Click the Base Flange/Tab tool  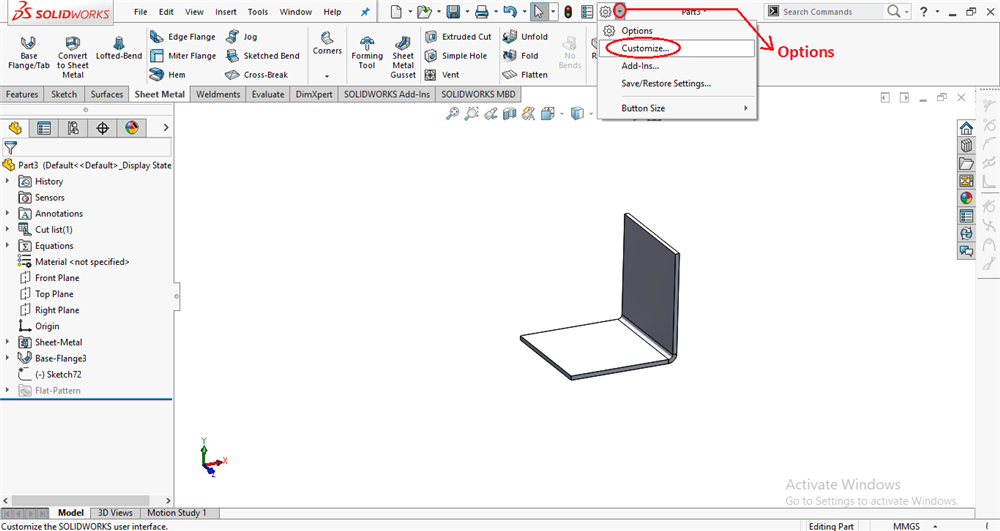[x=28, y=55]
